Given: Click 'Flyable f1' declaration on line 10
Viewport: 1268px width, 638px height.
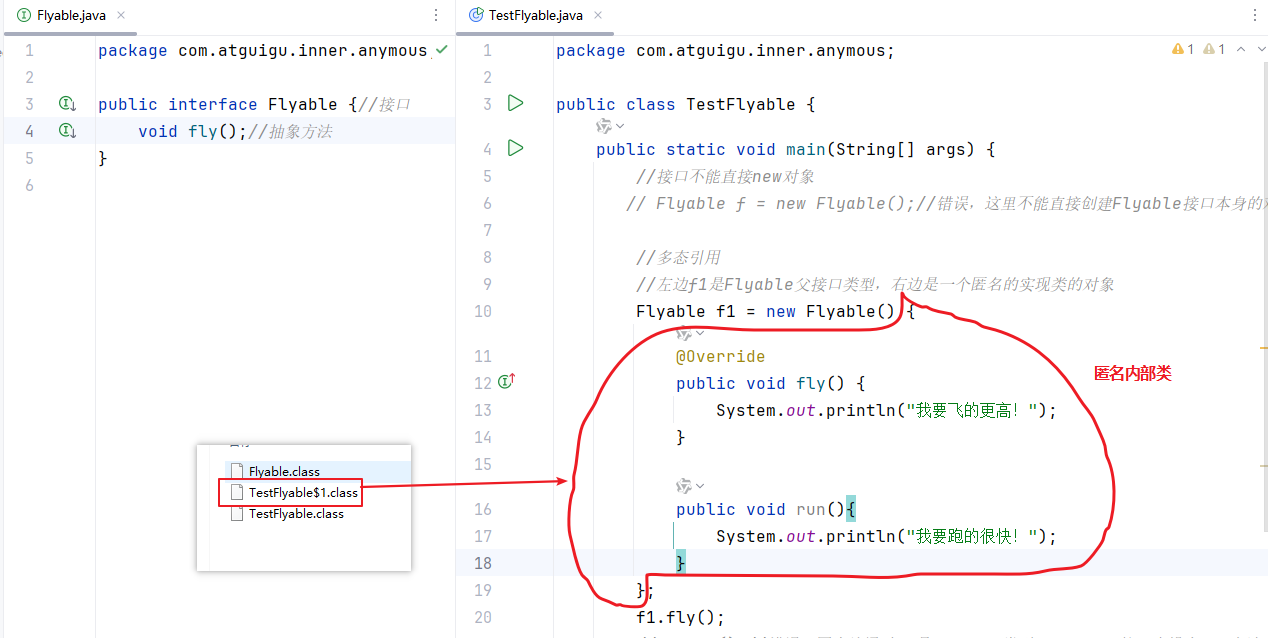Looking at the screenshot, I should click(x=686, y=311).
